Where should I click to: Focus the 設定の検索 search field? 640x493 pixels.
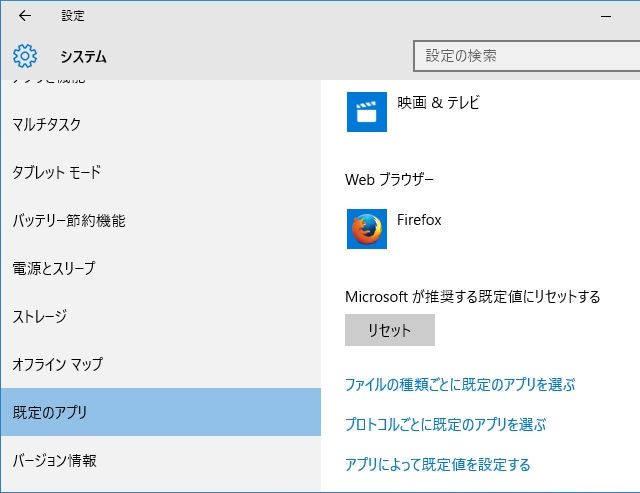[527, 56]
